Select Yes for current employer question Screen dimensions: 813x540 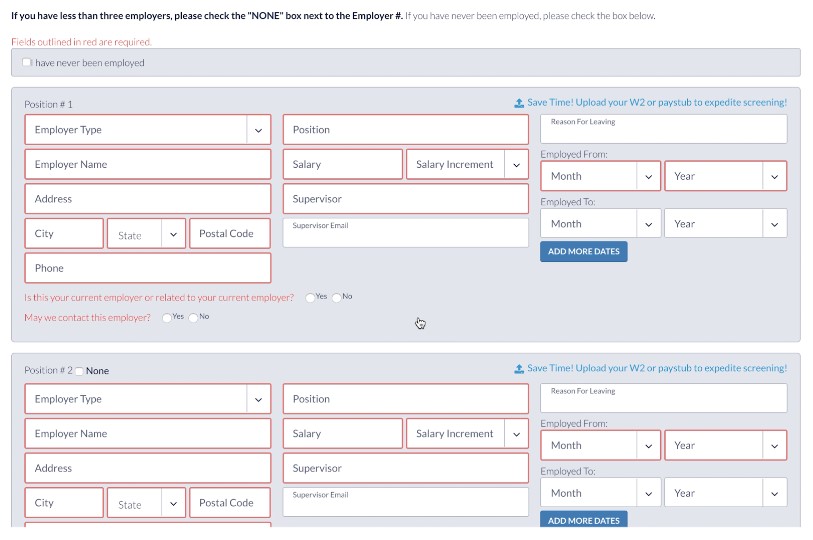[311, 297]
